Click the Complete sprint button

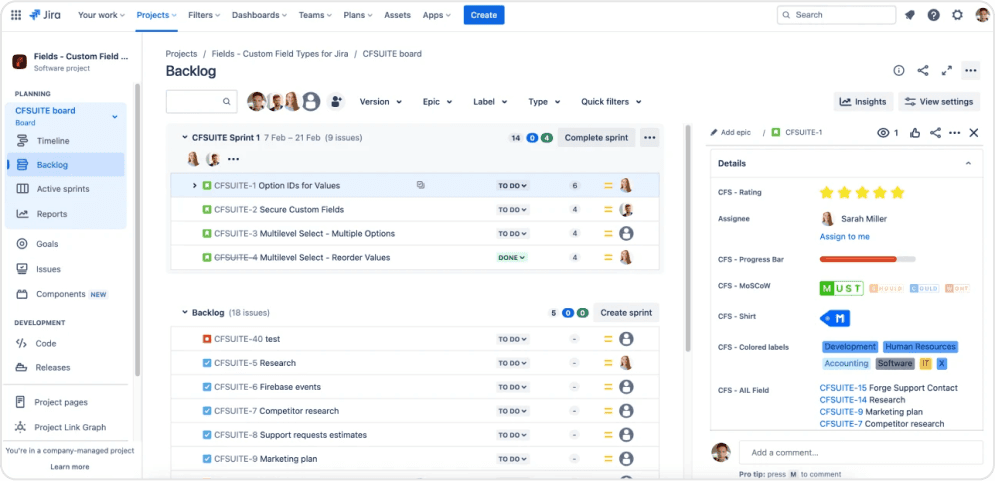(x=596, y=138)
